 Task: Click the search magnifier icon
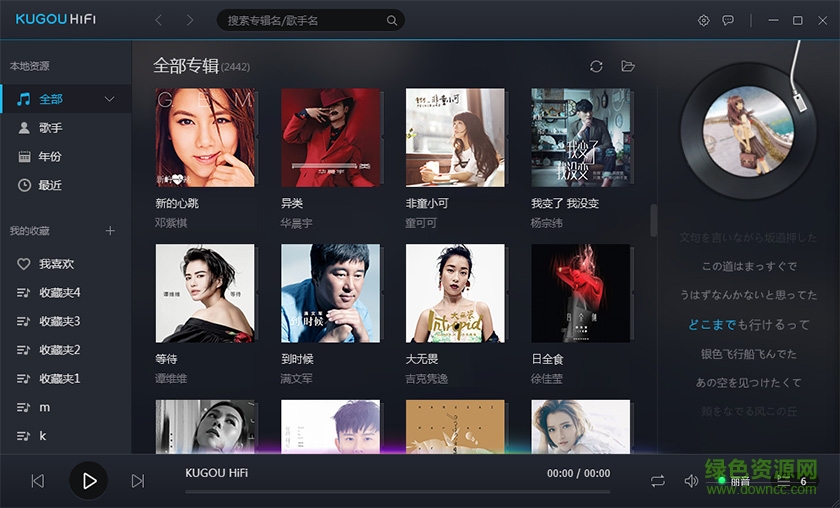click(x=392, y=20)
